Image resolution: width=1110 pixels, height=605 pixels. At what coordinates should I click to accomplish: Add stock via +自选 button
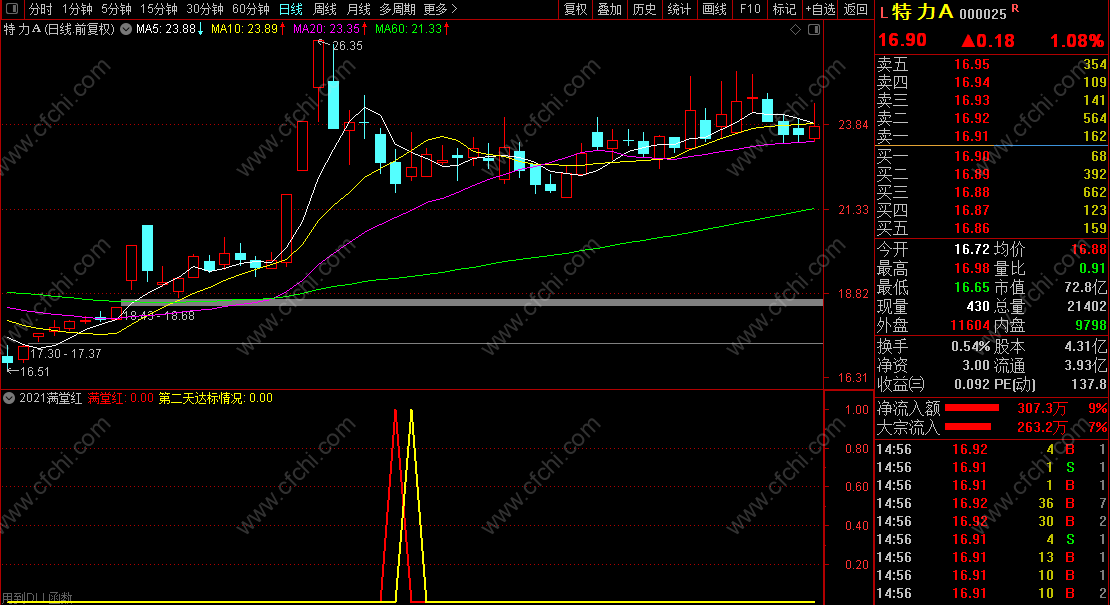tap(820, 9)
